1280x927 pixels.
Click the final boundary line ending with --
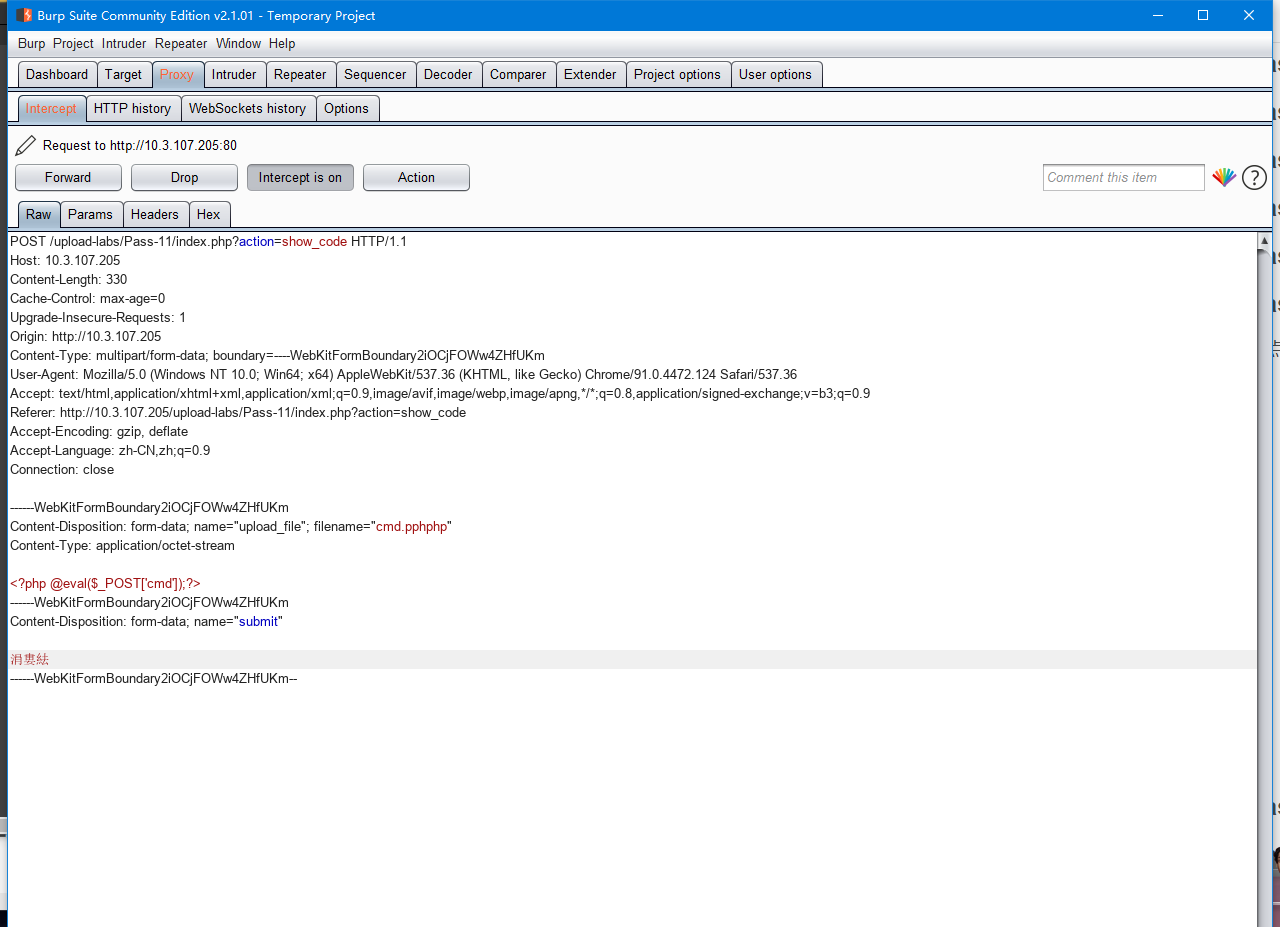point(154,679)
